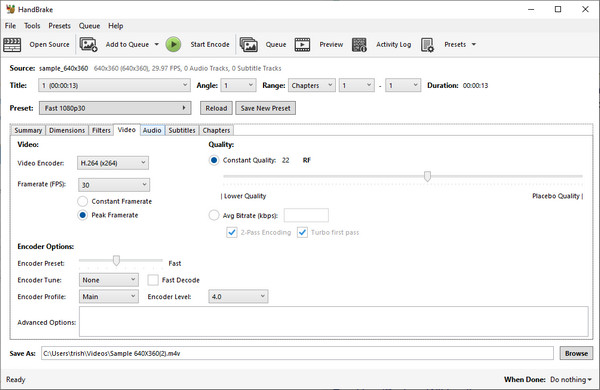
Task: Click the Constant Quality slider thumb
Action: click(x=427, y=176)
